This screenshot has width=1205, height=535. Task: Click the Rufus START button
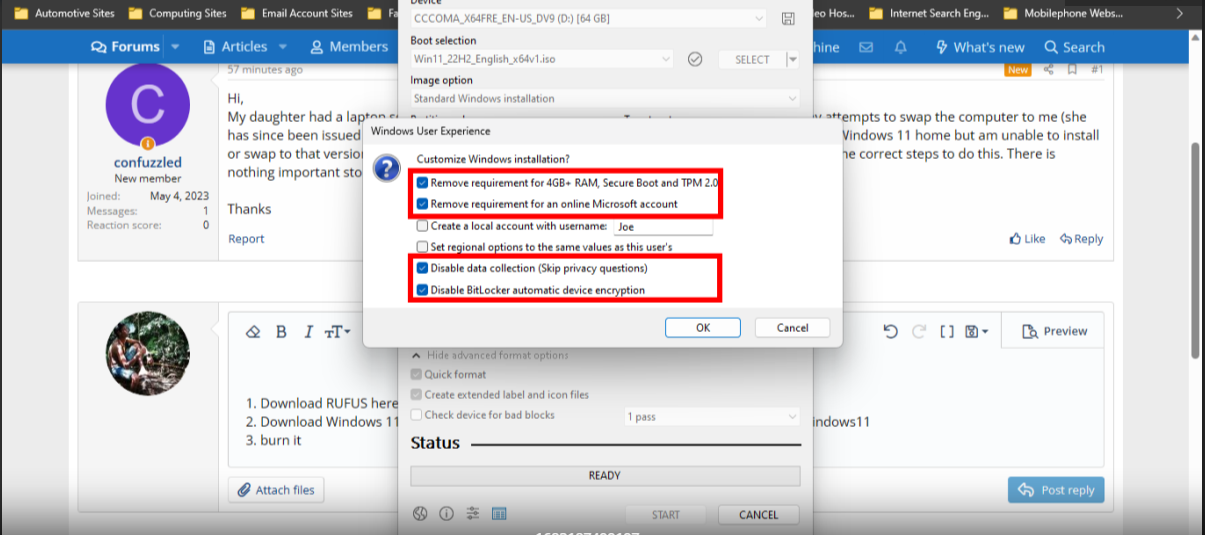[x=665, y=515]
